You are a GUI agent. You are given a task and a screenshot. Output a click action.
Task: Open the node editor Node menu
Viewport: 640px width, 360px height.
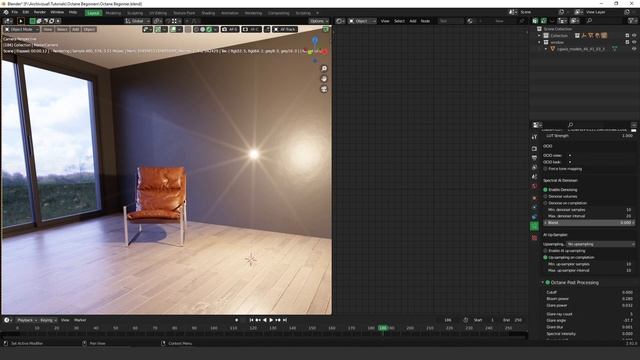(425, 21)
